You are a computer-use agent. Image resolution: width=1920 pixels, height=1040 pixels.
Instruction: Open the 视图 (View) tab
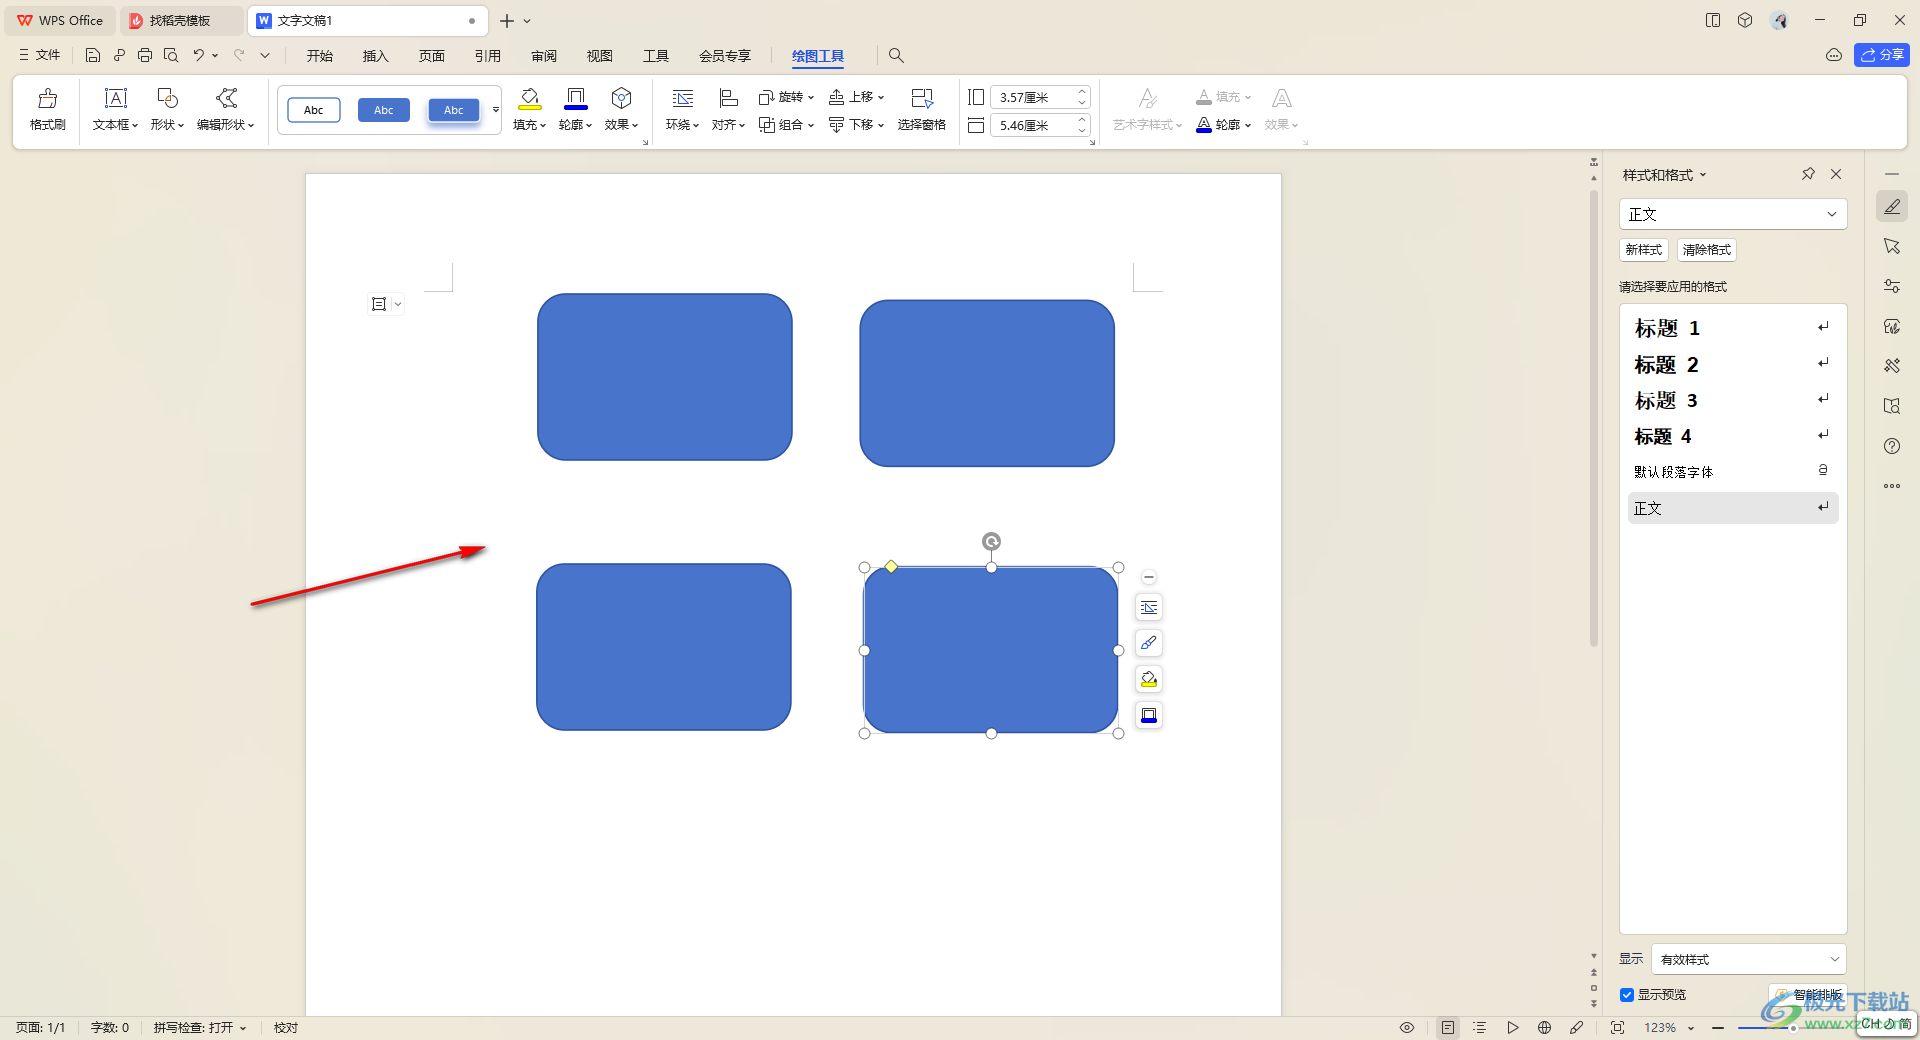click(x=600, y=56)
